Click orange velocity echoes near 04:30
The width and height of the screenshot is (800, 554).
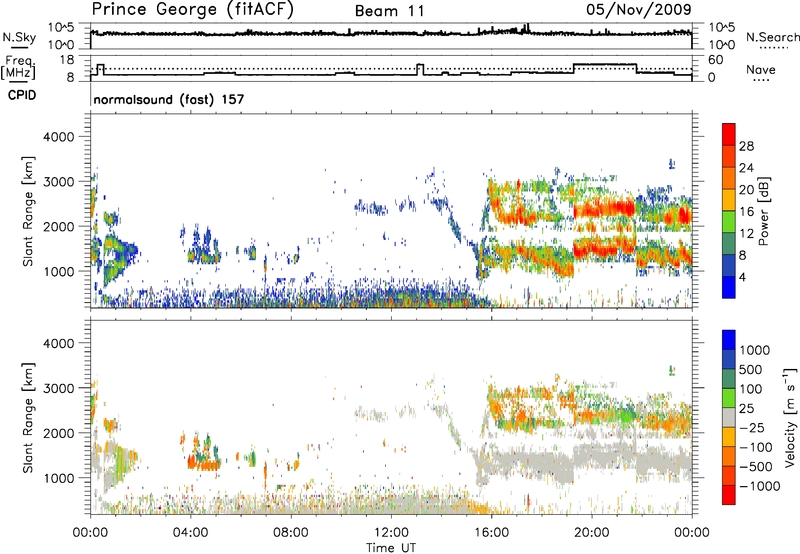(203, 463)
